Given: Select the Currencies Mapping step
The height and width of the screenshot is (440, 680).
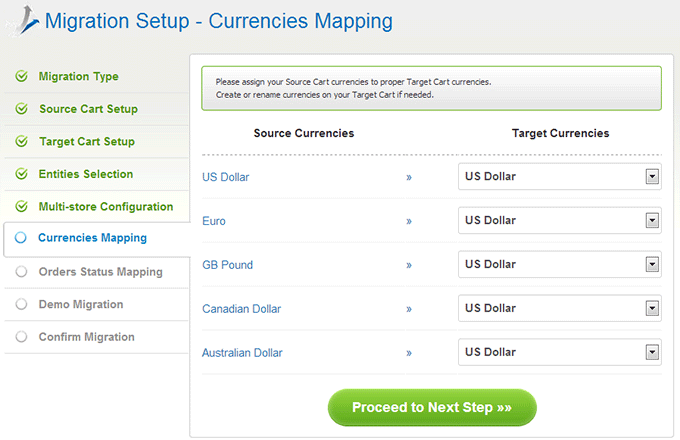Looking at the screenshot, I should (x=92, y=238).
